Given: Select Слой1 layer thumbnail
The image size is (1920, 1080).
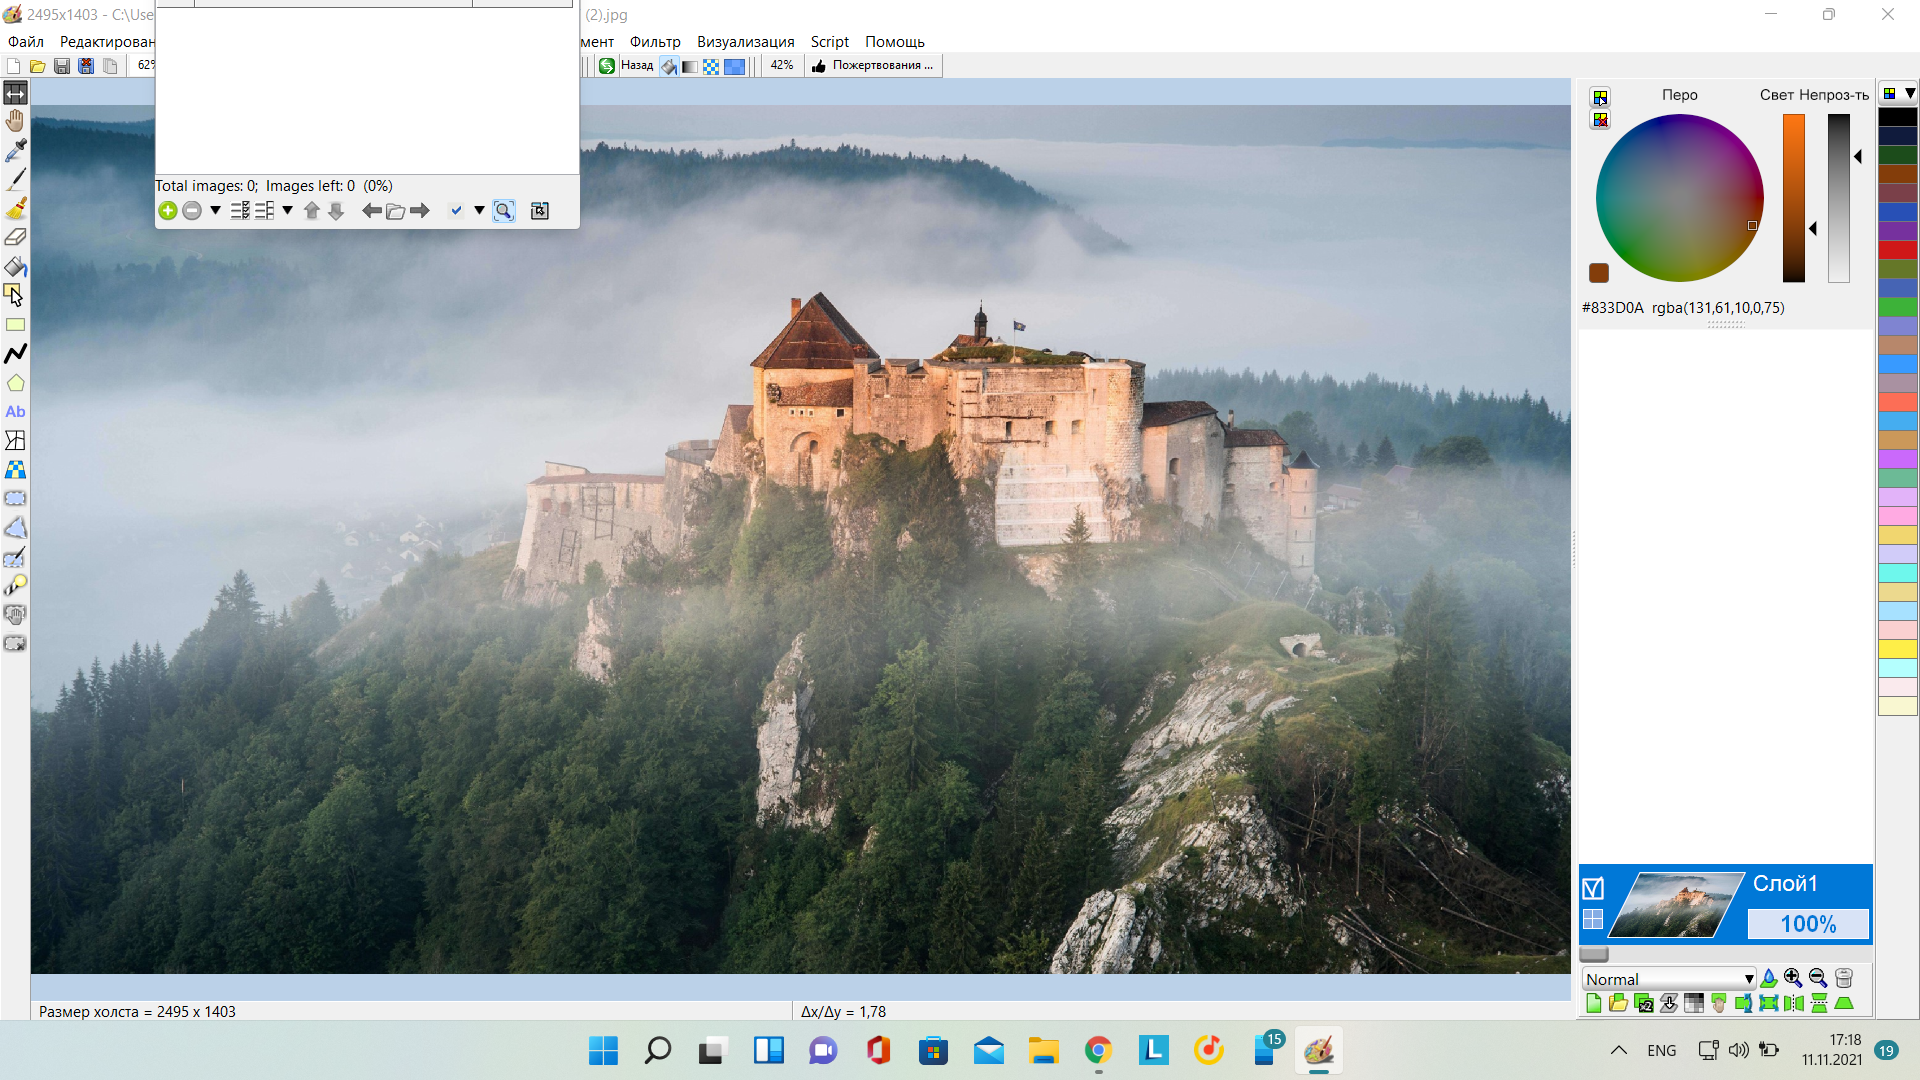Looking at the screenshot, I should click(1675, 905).
